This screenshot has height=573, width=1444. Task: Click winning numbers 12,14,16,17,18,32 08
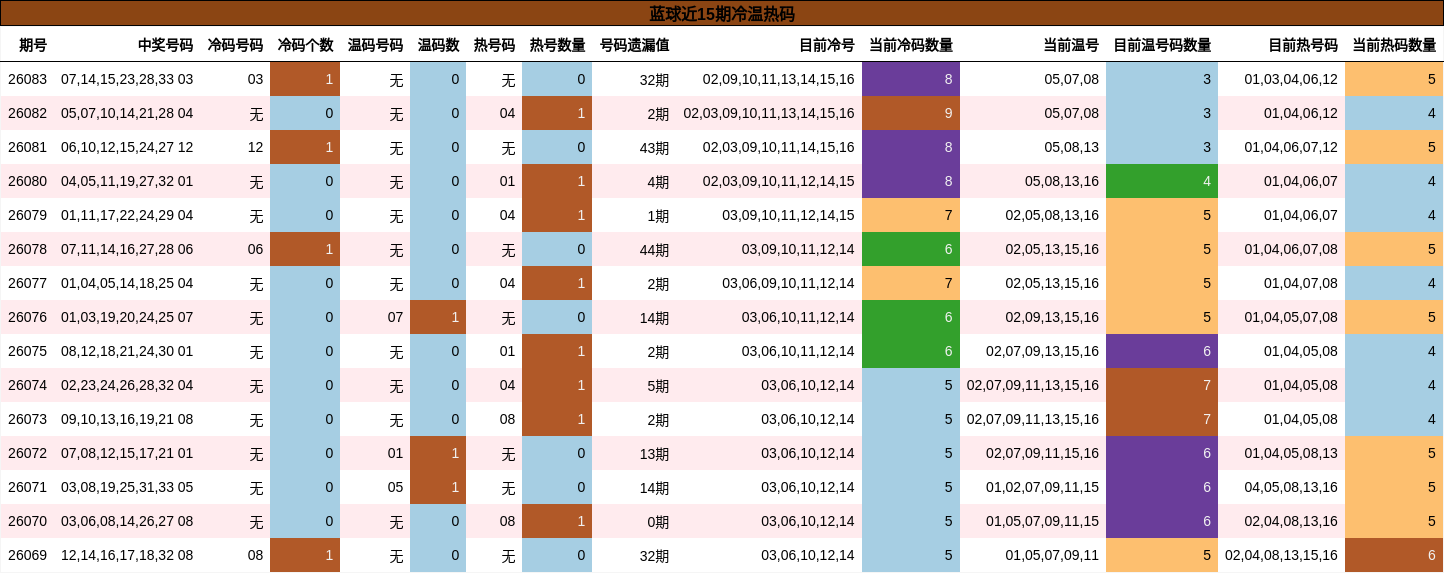[x=127, y=555]
